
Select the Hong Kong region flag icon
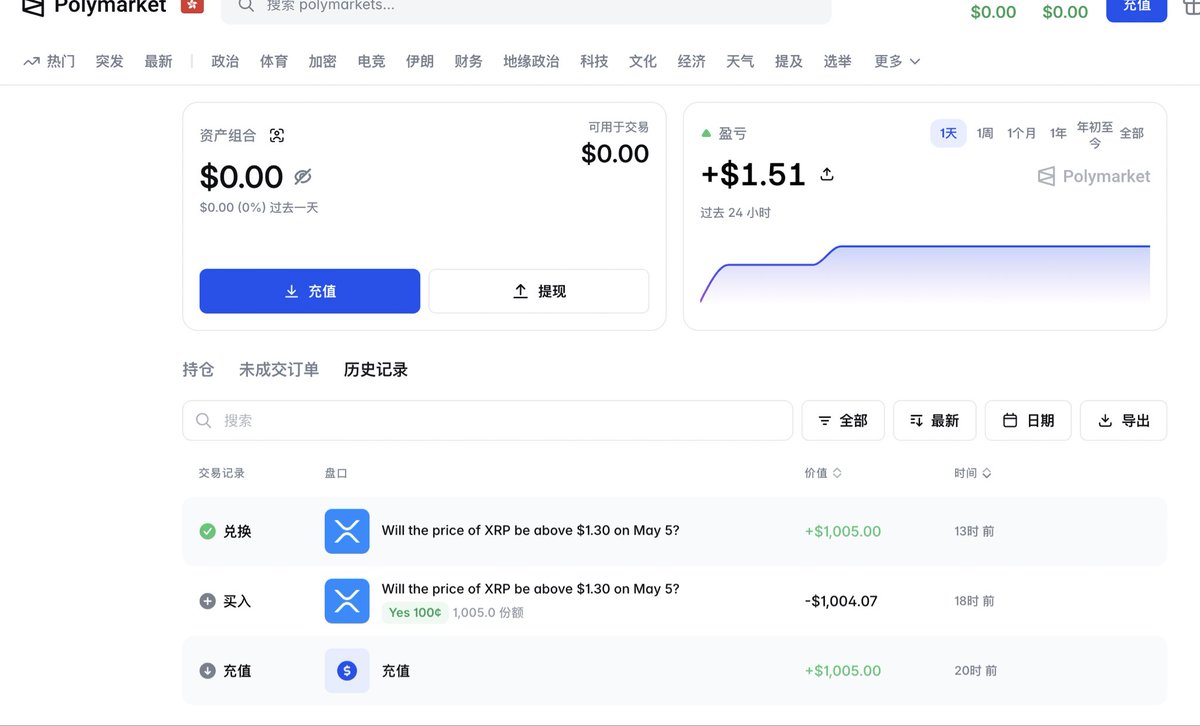point(192,5)
